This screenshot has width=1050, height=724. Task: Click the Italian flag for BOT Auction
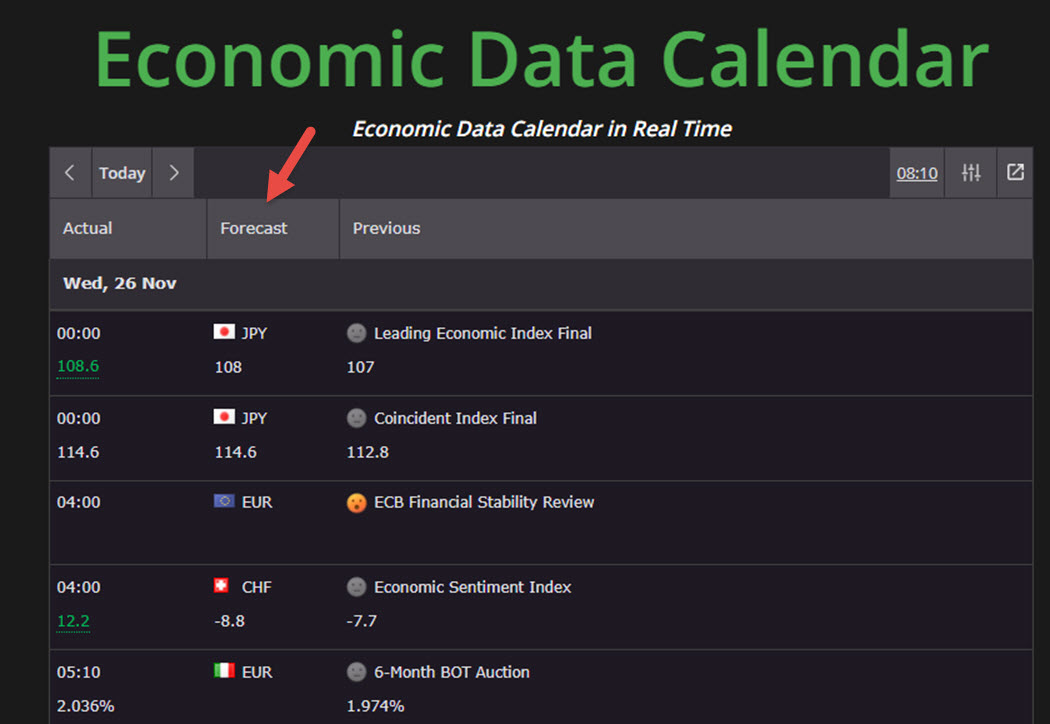point(224,671)
